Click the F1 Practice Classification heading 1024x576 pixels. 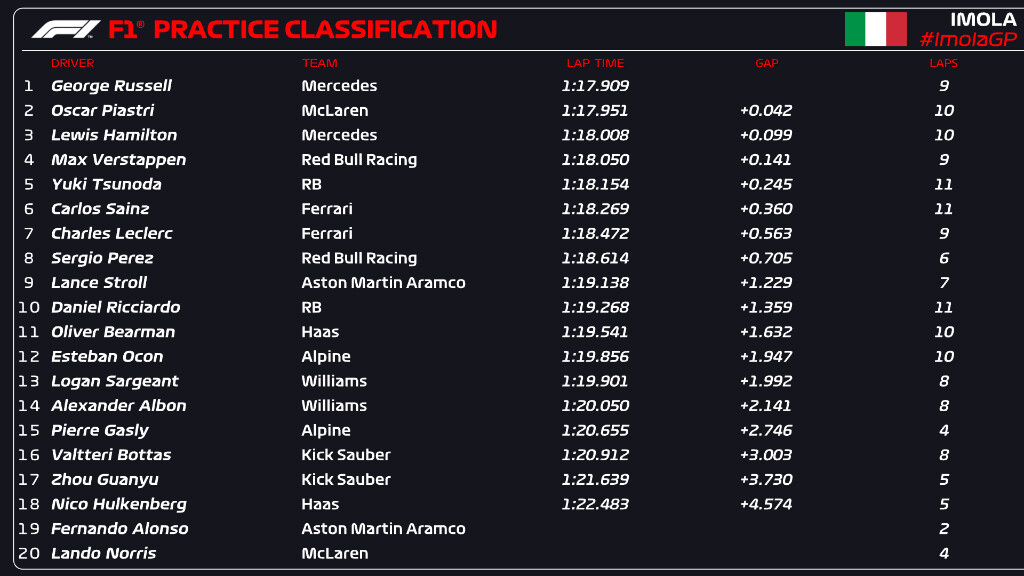coord(302,29)
